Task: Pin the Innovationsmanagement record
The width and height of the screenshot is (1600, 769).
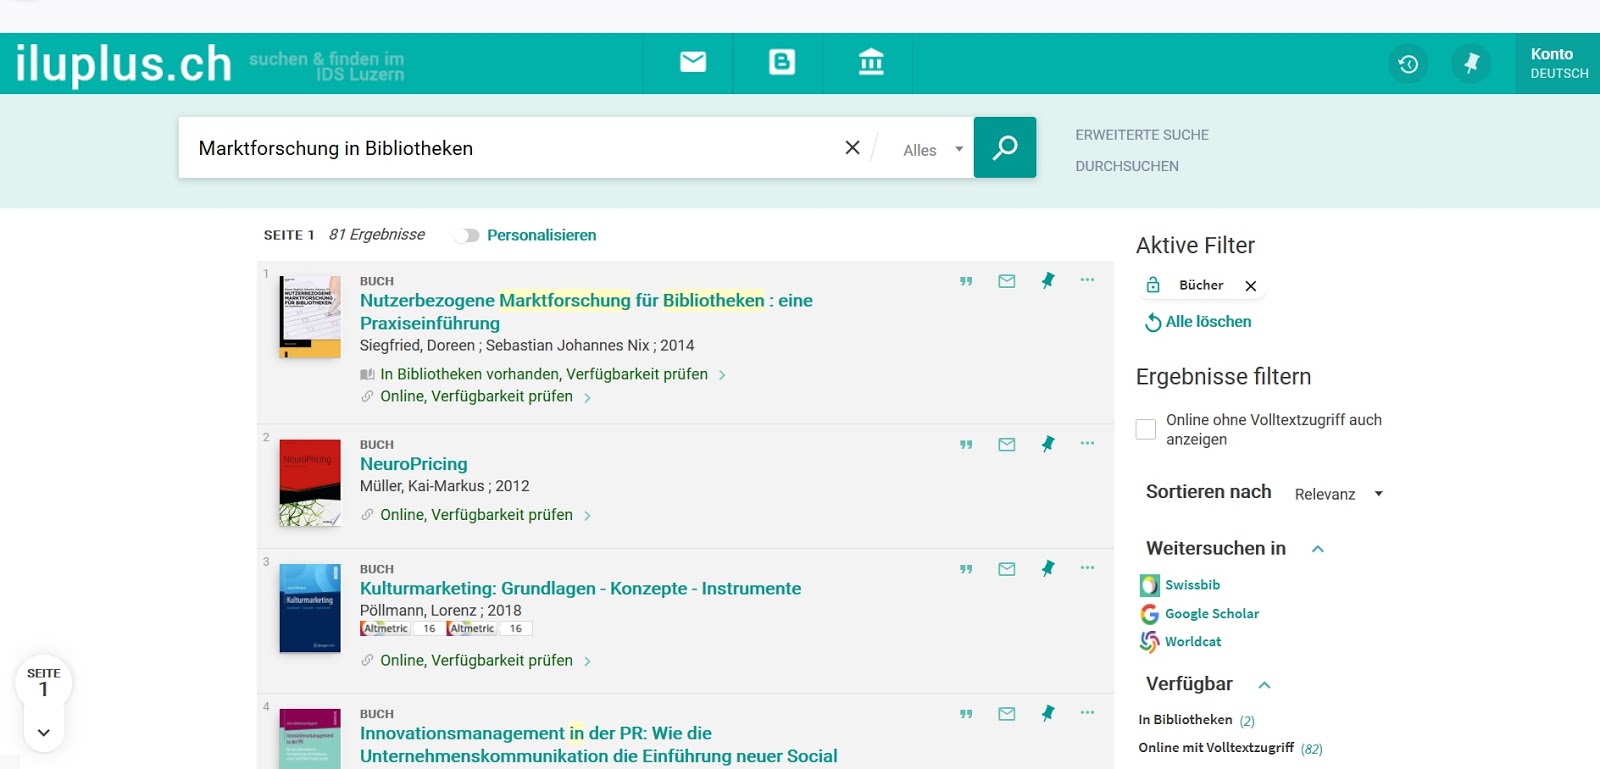Action: coord(1047,714)
